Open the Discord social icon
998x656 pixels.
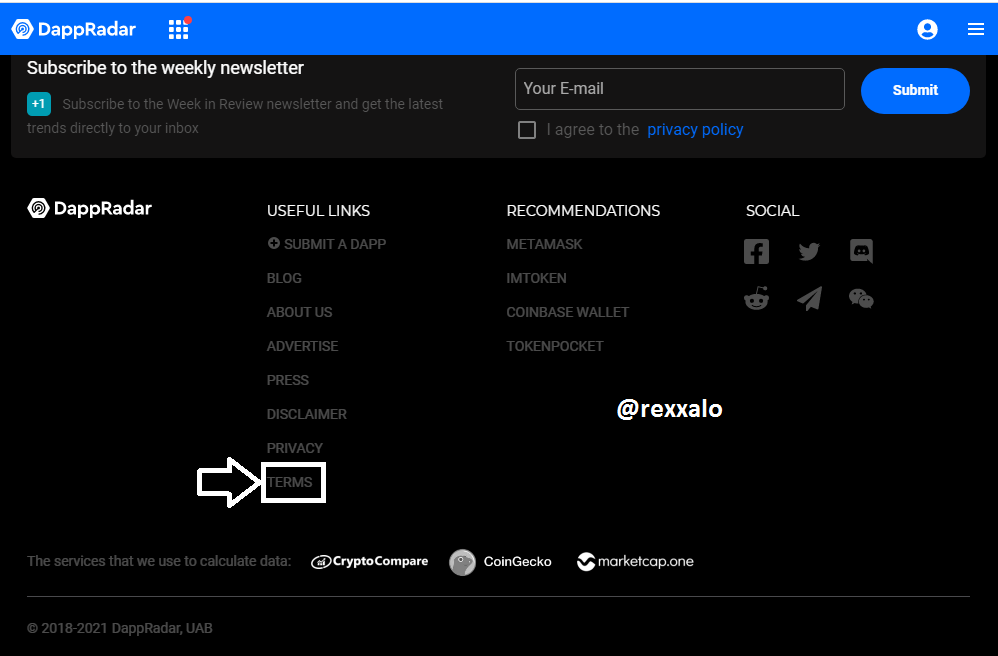click(861, 251)
